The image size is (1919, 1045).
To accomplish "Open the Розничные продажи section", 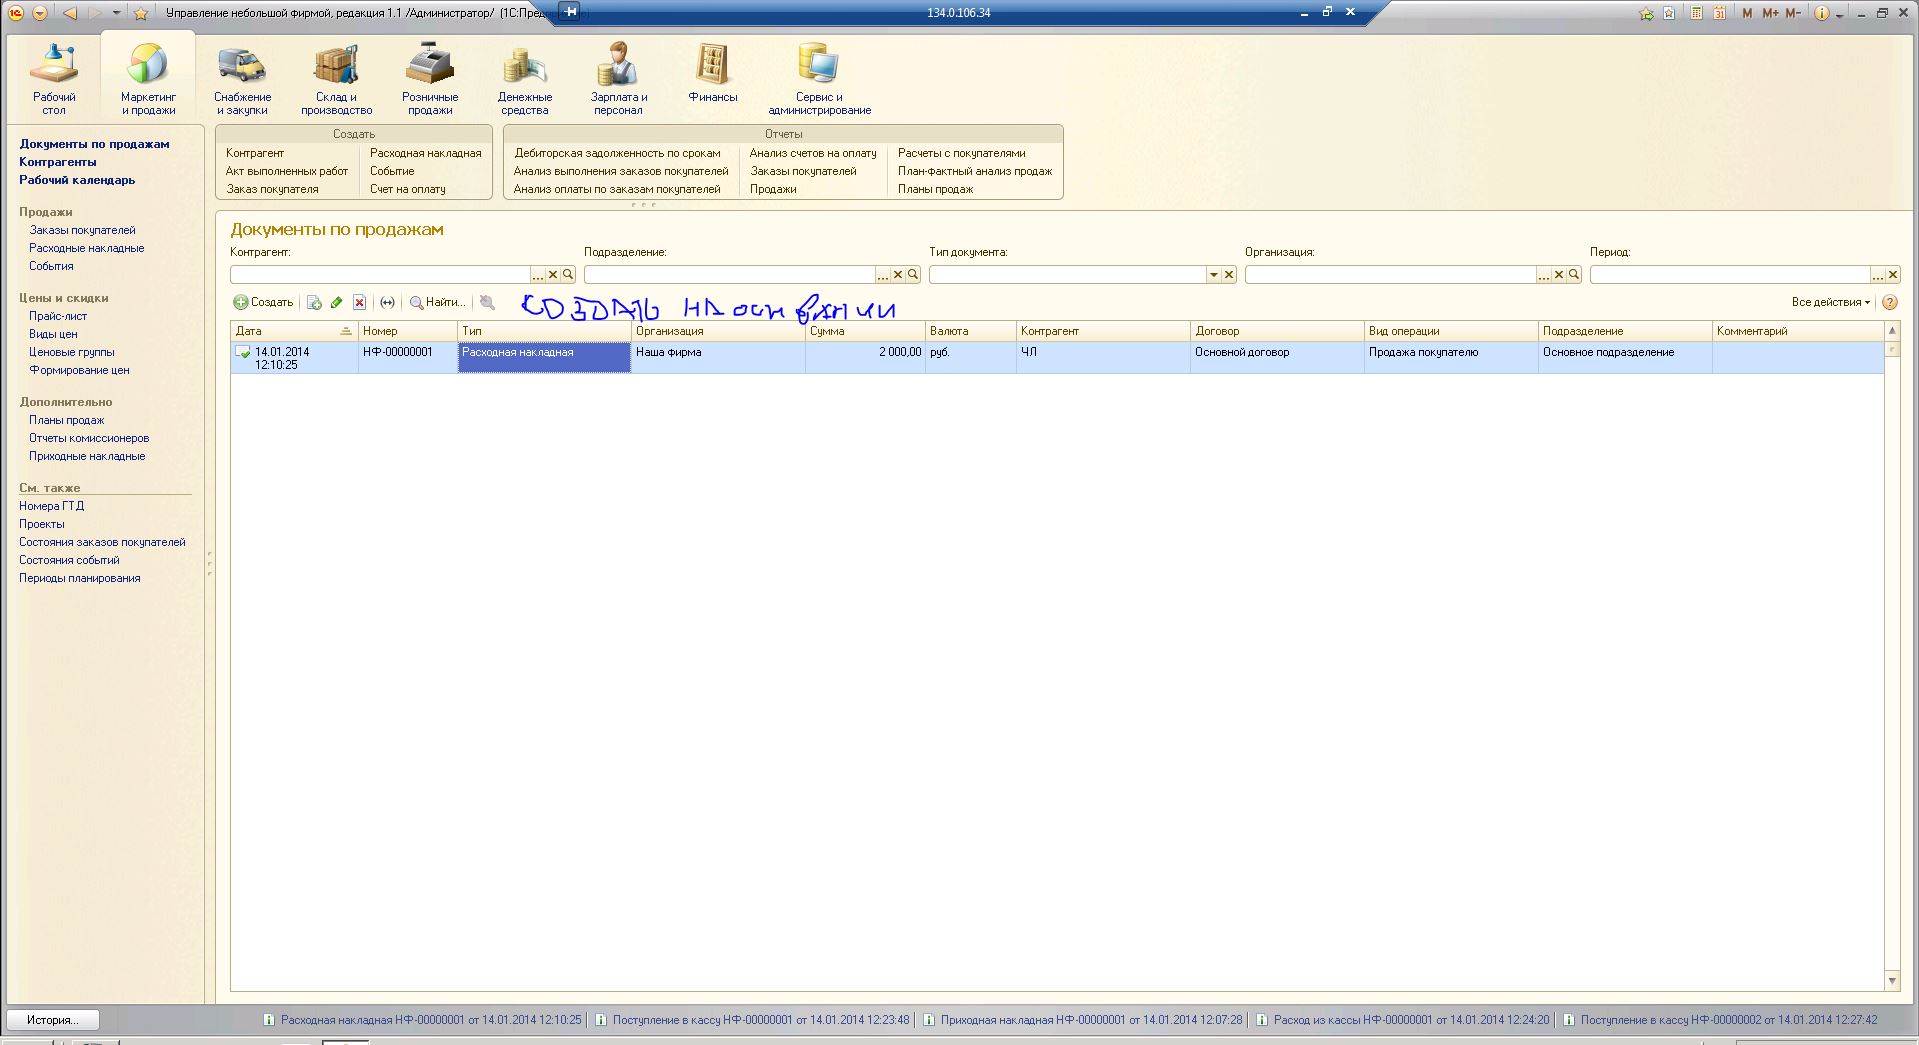I will pyautogui.click(x=430, y=79).
